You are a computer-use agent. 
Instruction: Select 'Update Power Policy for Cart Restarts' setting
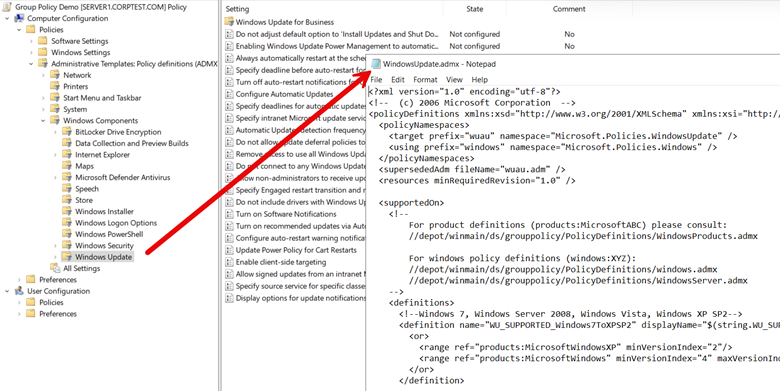pos(296,250)
